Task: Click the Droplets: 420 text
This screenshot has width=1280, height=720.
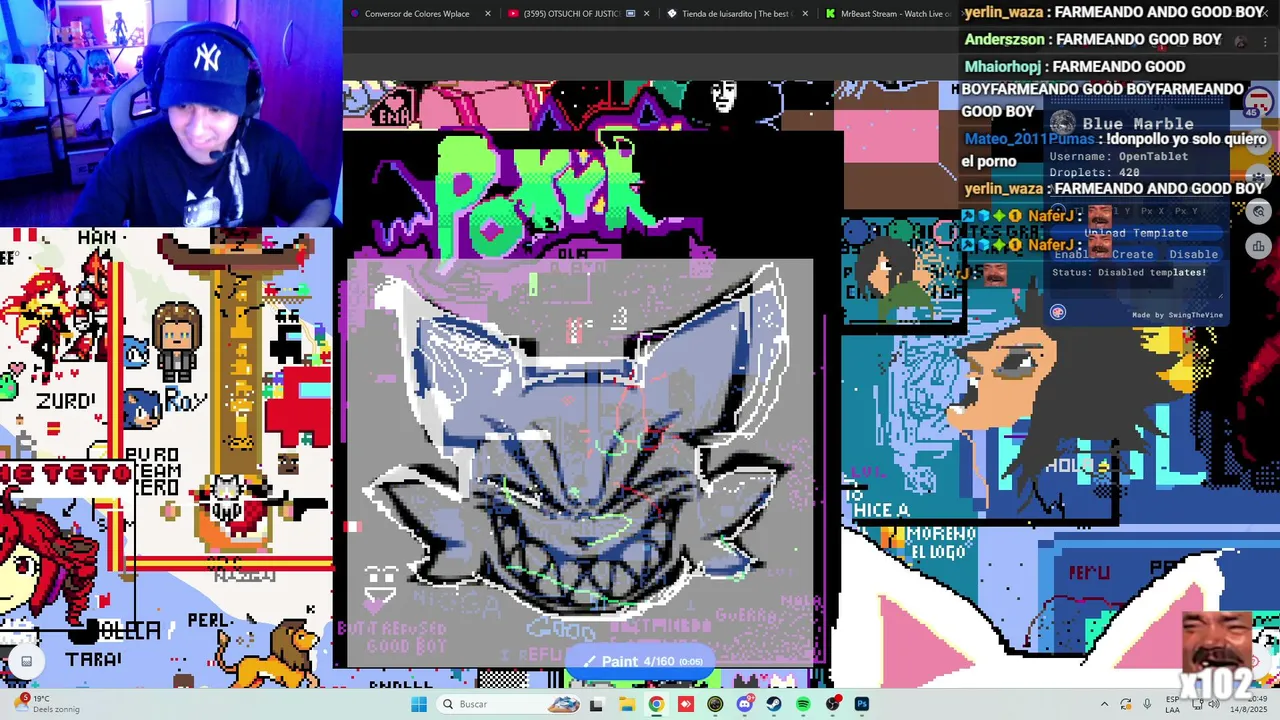Action: (x=1095, y=172)
